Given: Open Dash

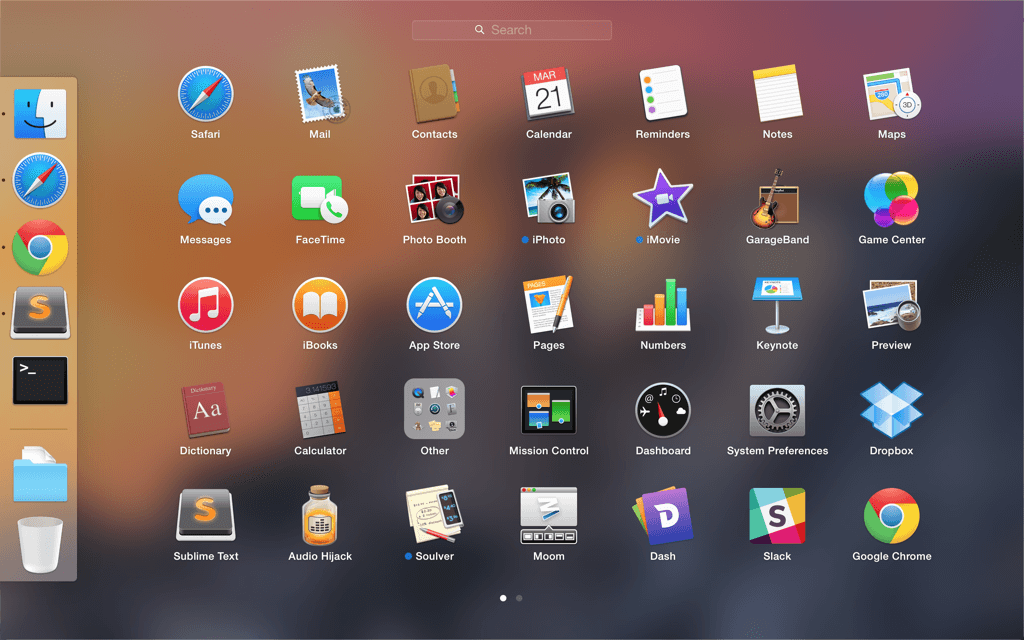Looking at the screenshot, I should click(x=663, y=515).
